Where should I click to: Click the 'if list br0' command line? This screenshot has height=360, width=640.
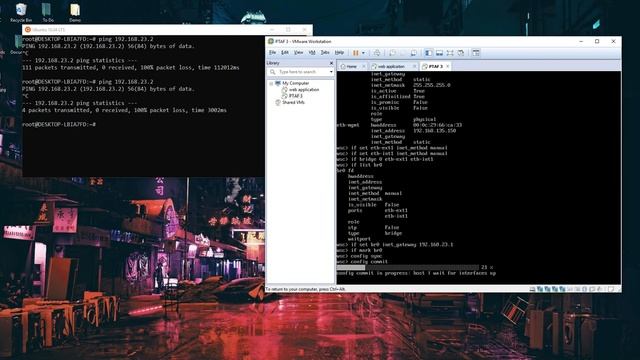click(359, 165)
